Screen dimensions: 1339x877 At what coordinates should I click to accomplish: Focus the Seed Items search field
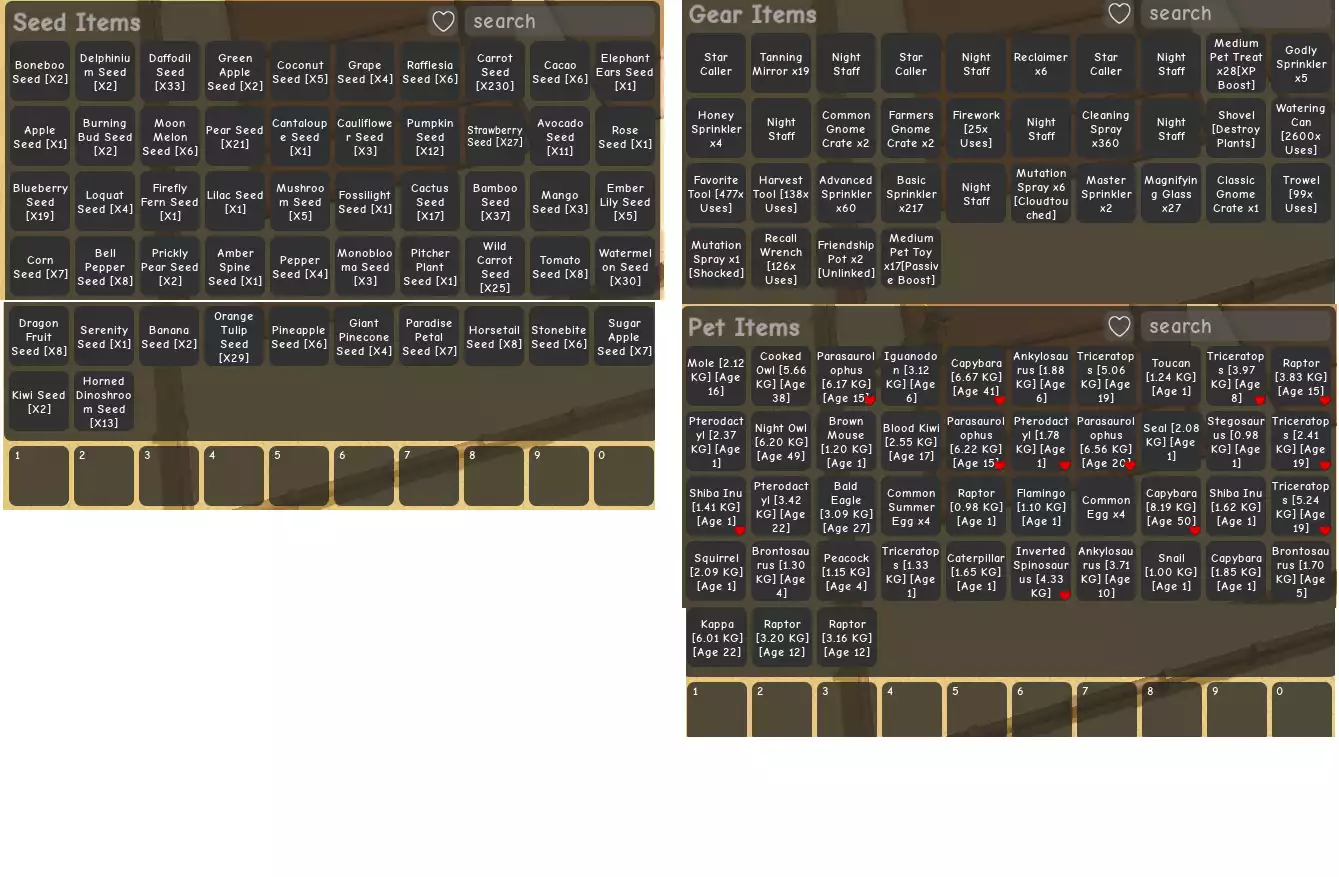pos(558,22)
